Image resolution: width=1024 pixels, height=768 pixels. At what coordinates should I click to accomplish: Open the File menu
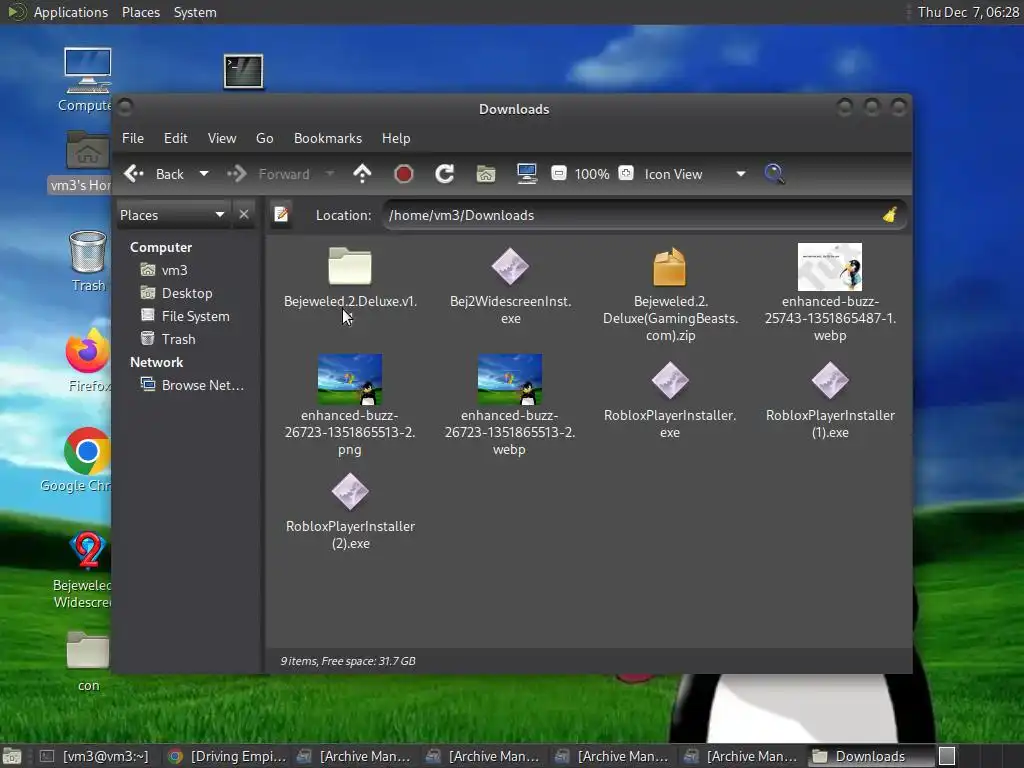[x=133, y=138]
